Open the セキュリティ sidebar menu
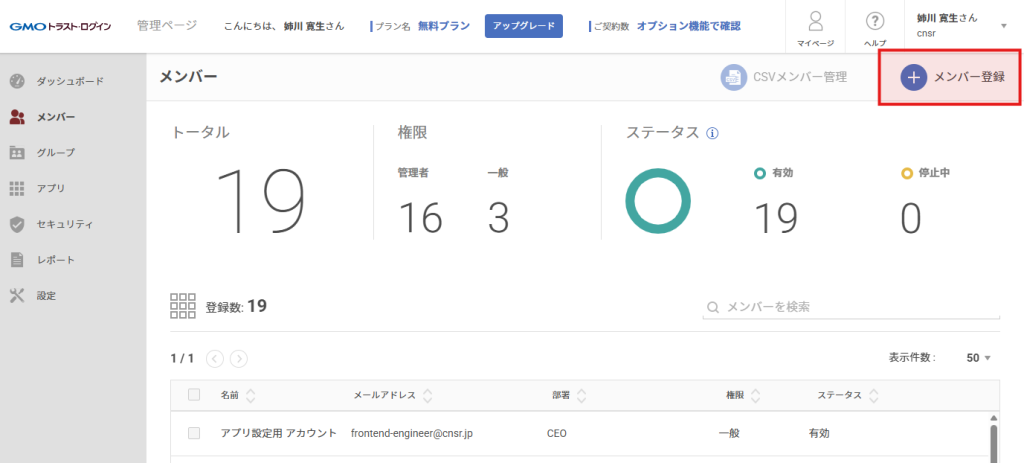1024x463 pixels. (x=64, y=224)
